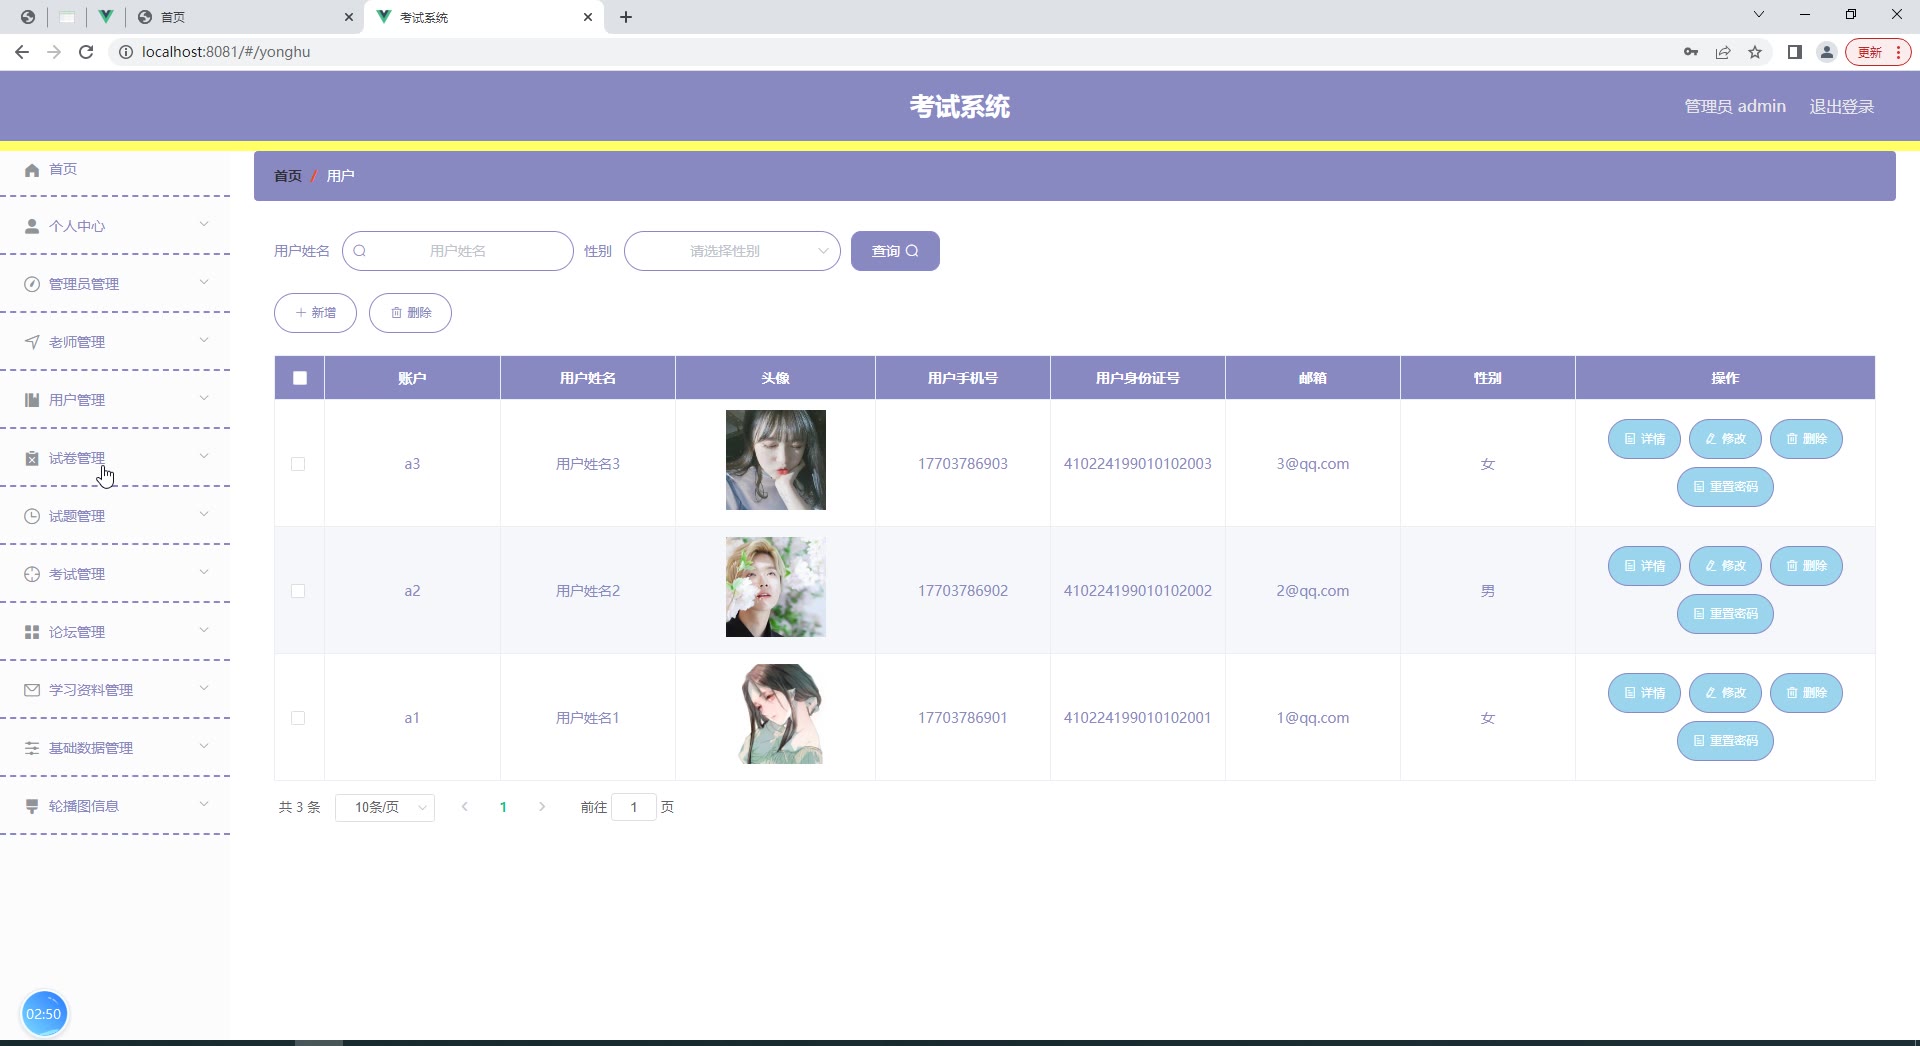Viewport: 1920px width, 1046px height.
Task: Click the avatar thumbnail of user a3
Action: tap(776, 460)
